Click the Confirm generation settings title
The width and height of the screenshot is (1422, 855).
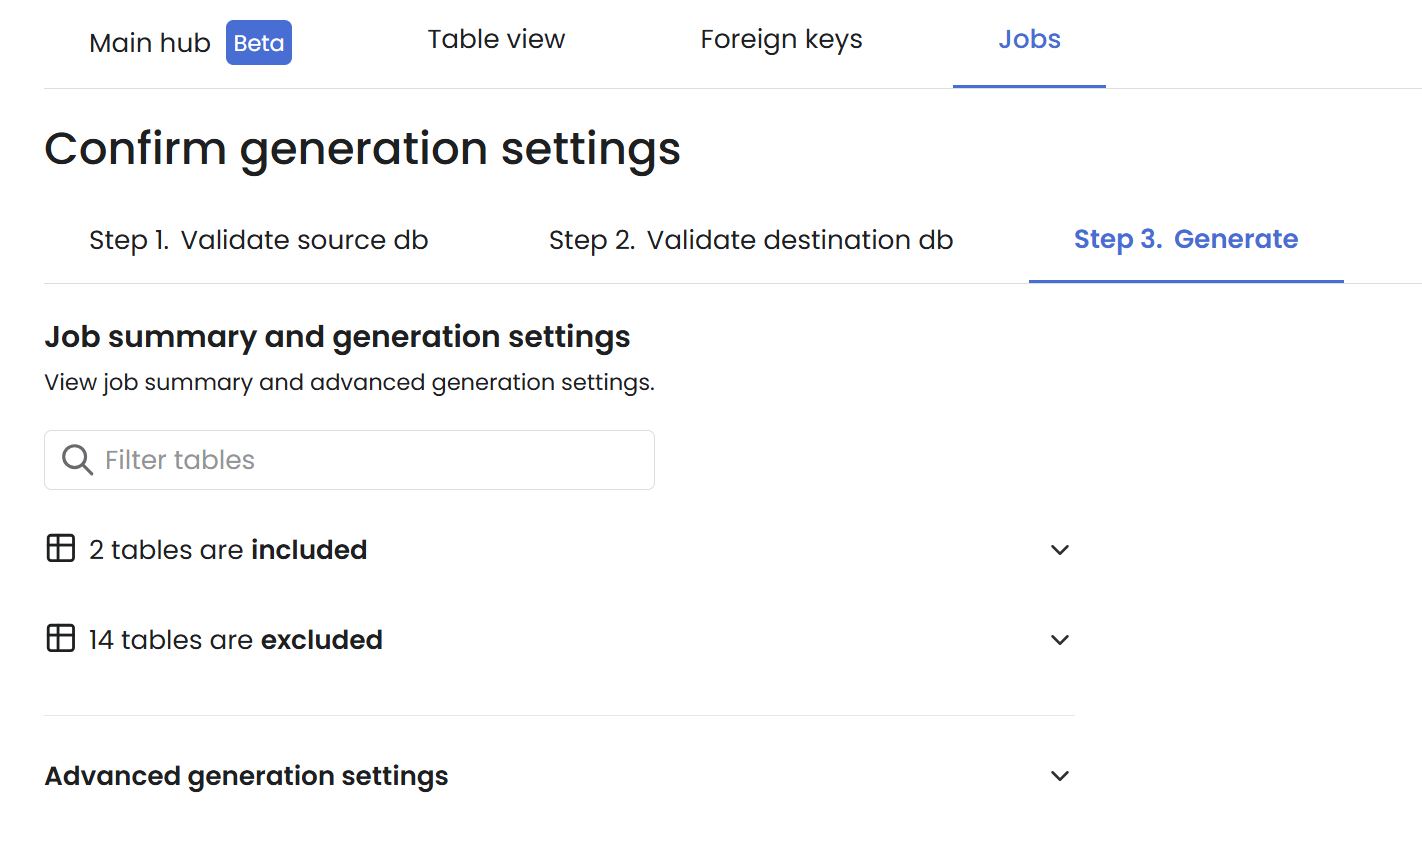(x=362, y=148)
